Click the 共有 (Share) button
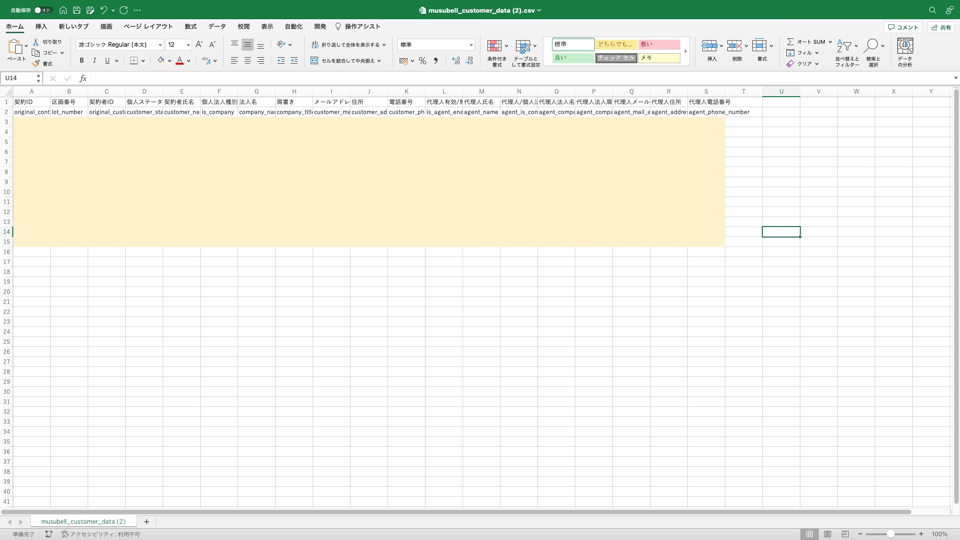960x540 pixels. [941, 27]
